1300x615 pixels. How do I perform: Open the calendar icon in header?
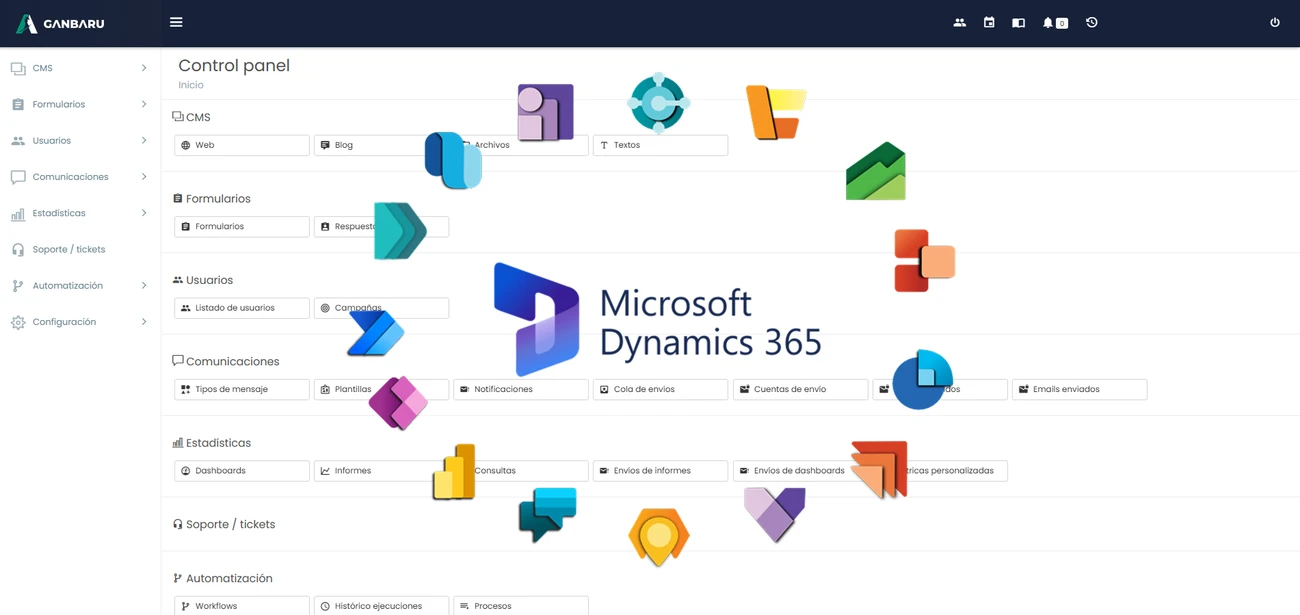tap(989, 22)
